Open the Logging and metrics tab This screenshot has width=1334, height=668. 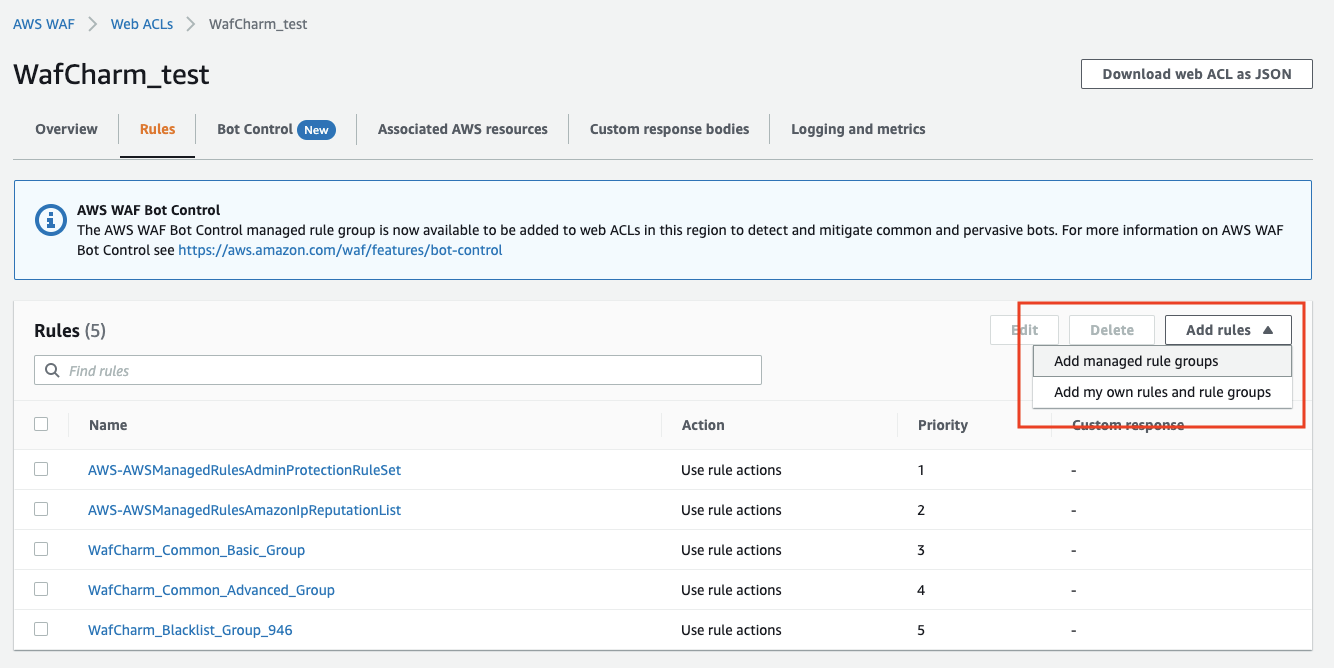point(858,129)
